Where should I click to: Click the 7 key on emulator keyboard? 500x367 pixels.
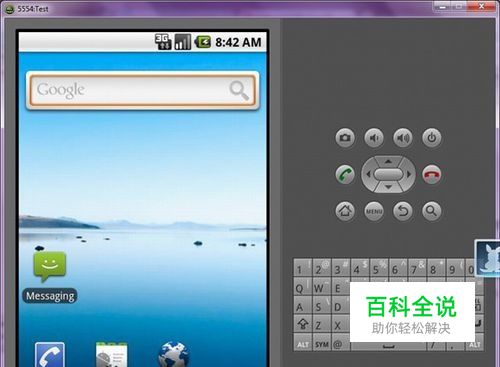[x=417, y=268]
